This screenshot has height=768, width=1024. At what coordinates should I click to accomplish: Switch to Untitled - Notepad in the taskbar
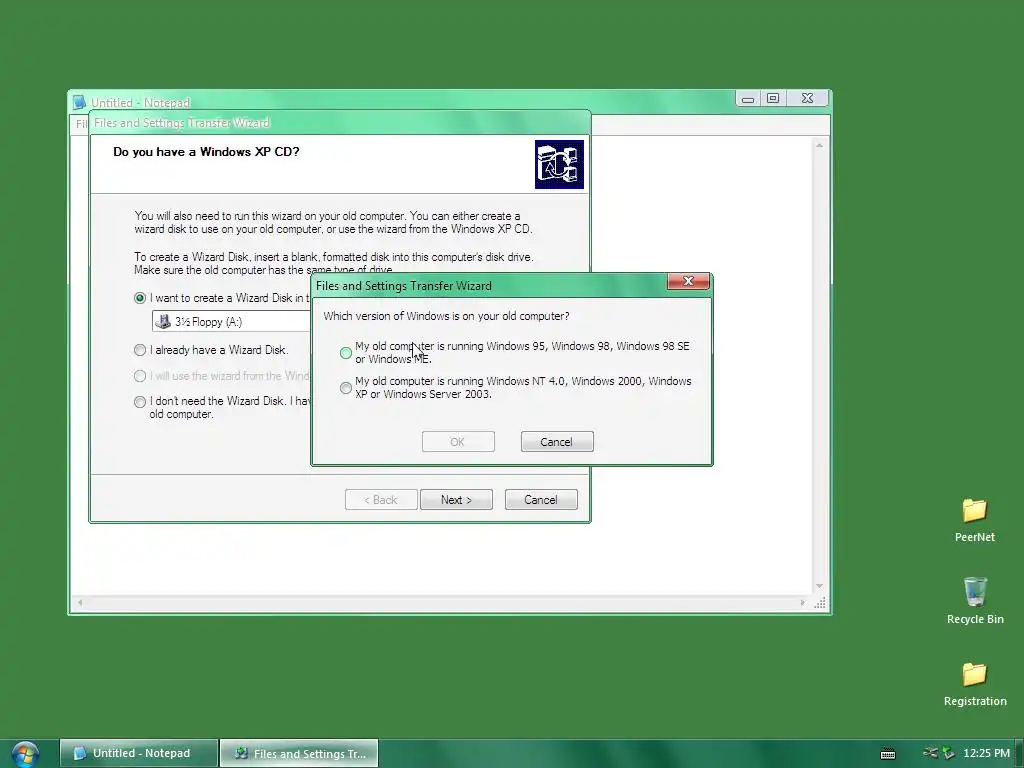pyautogui.click(x=138, y=753)
